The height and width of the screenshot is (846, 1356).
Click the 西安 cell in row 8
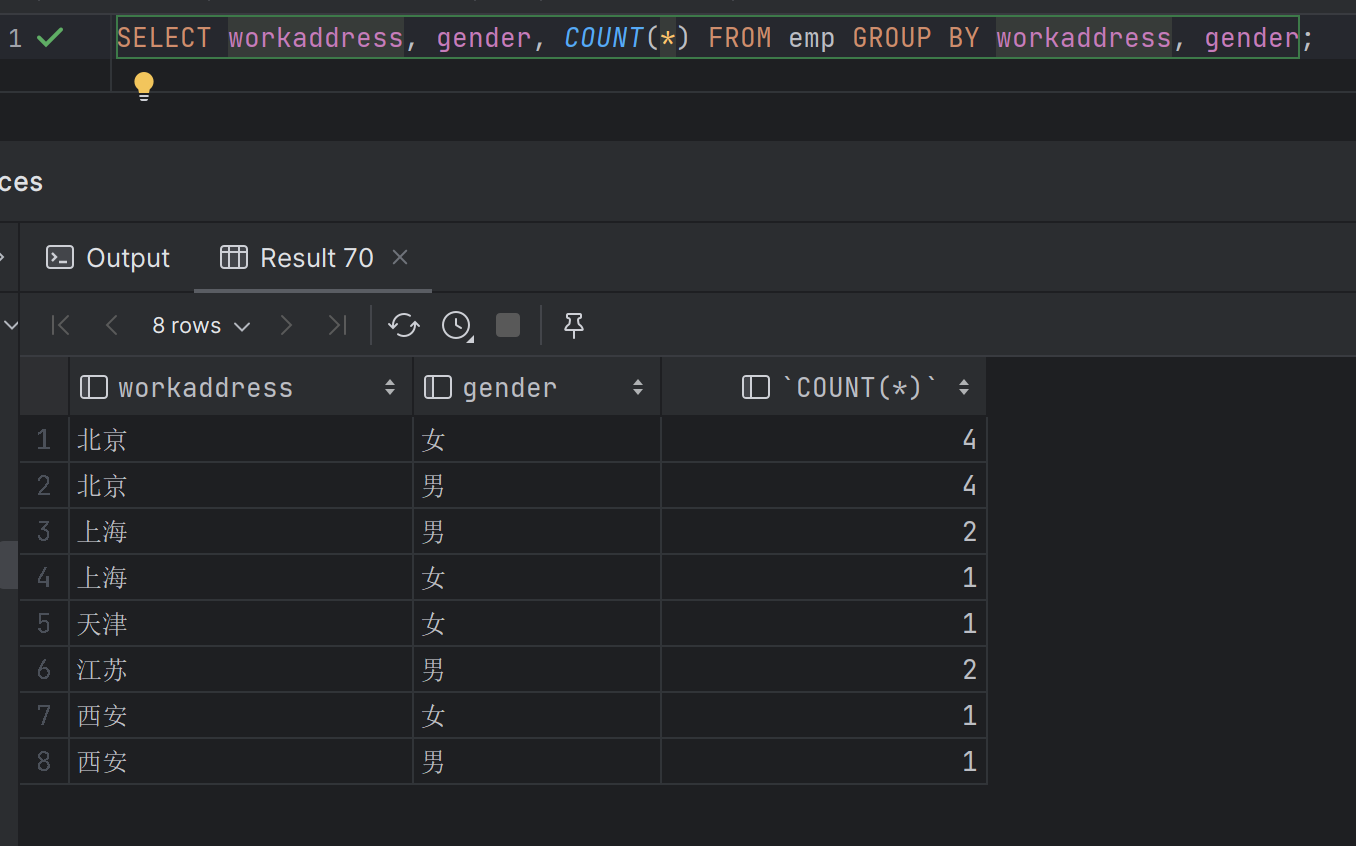click(241, 762)
